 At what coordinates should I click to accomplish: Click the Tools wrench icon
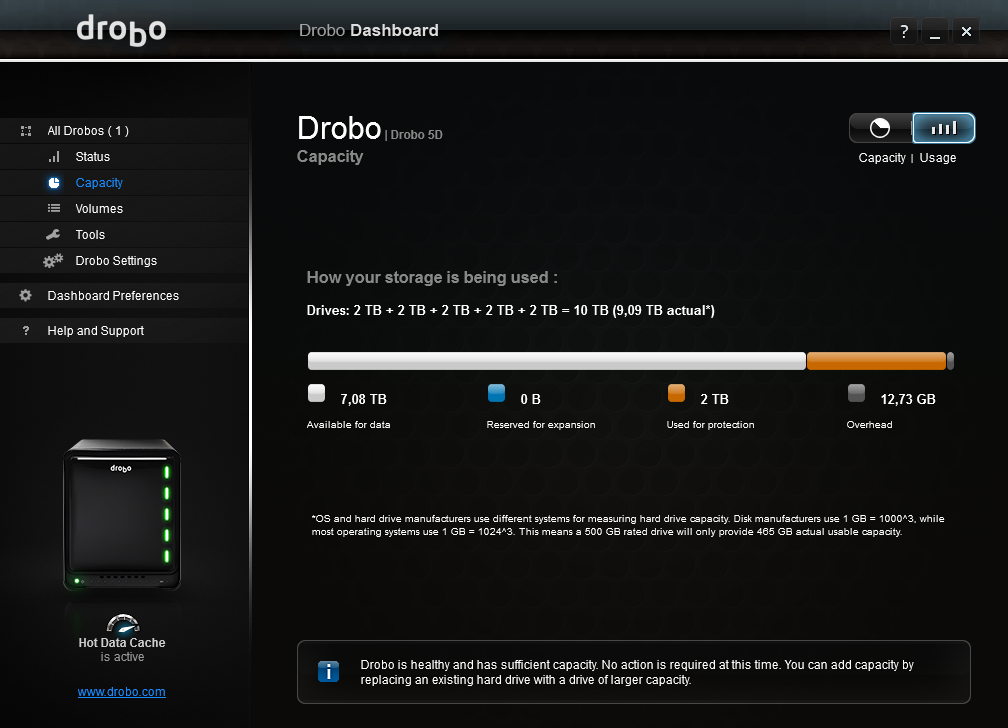(x=54, y=235)
